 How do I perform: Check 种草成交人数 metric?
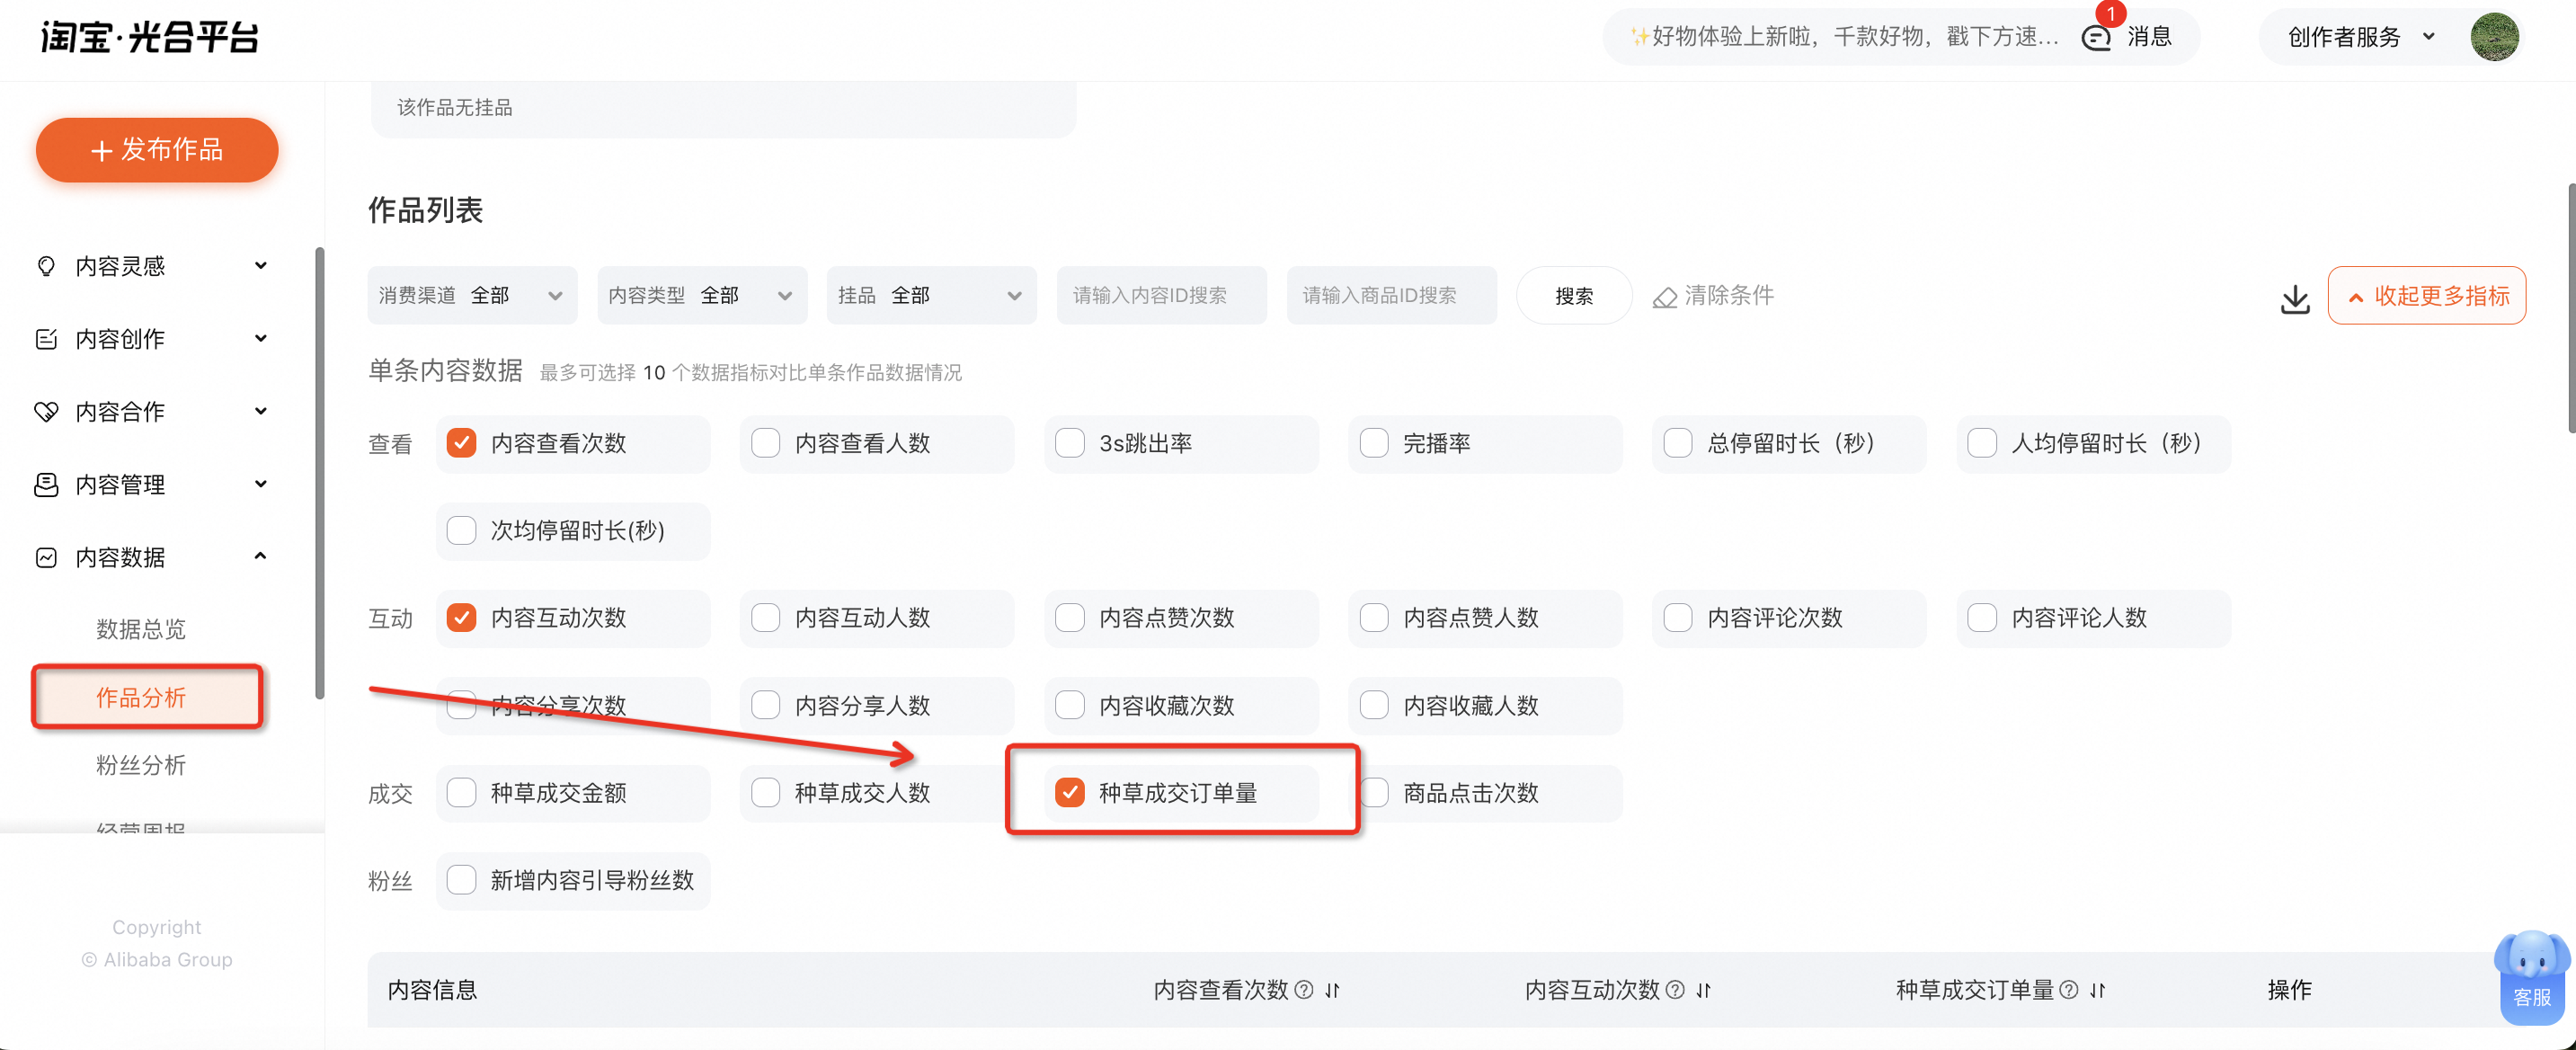(x=765, y=793)
